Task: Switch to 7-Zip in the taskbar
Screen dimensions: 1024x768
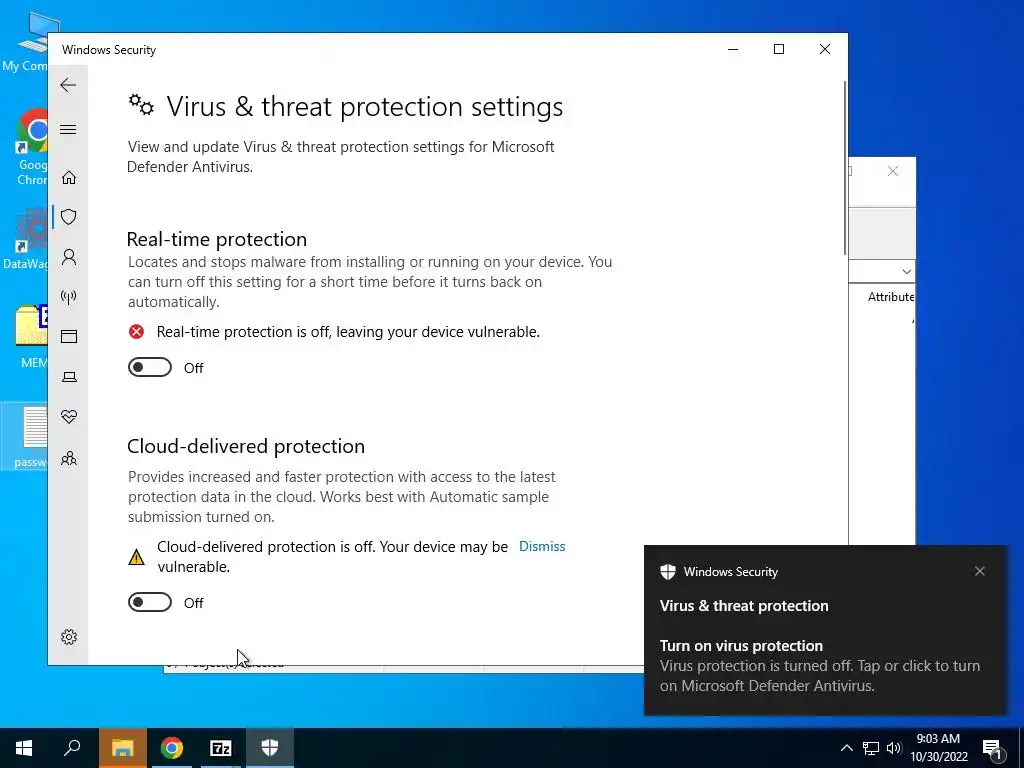Action: point(221,748)
